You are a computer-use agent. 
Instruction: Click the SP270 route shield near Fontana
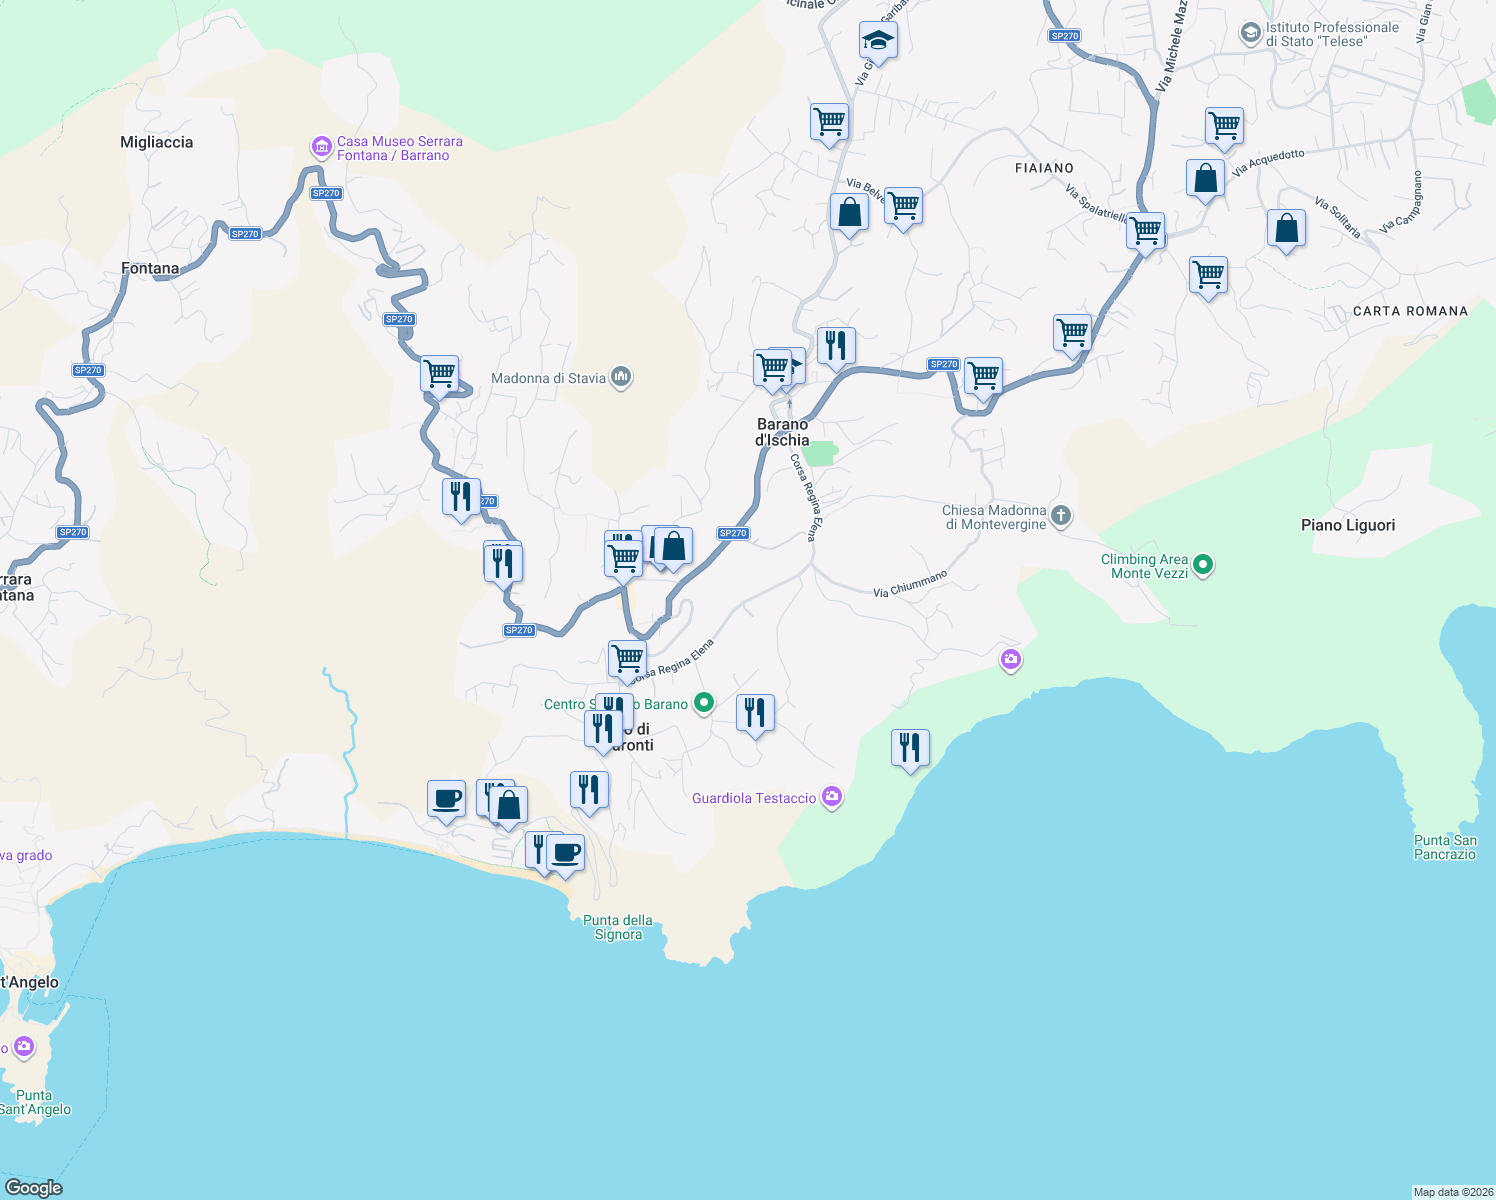tap(245, 233)
